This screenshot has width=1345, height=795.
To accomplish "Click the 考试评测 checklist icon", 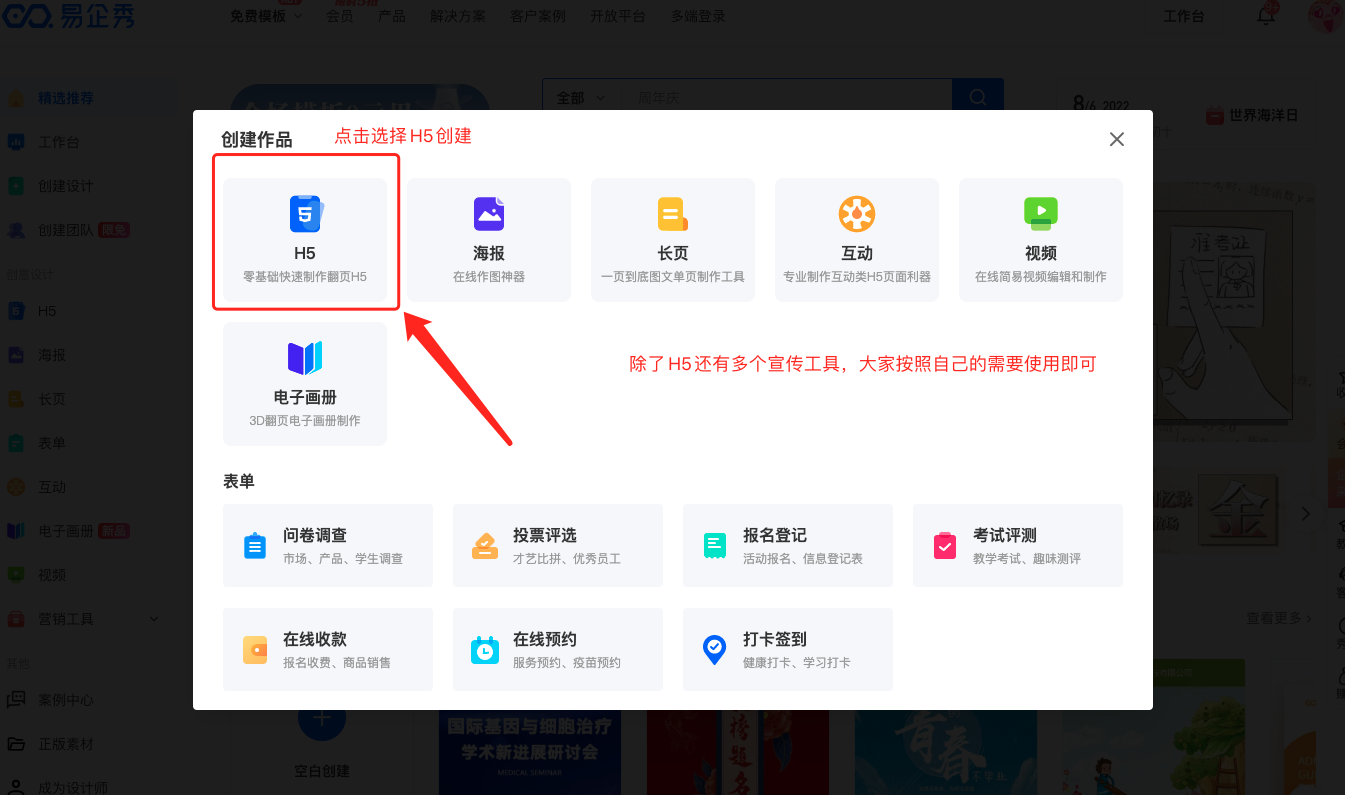I will [945, 546].
